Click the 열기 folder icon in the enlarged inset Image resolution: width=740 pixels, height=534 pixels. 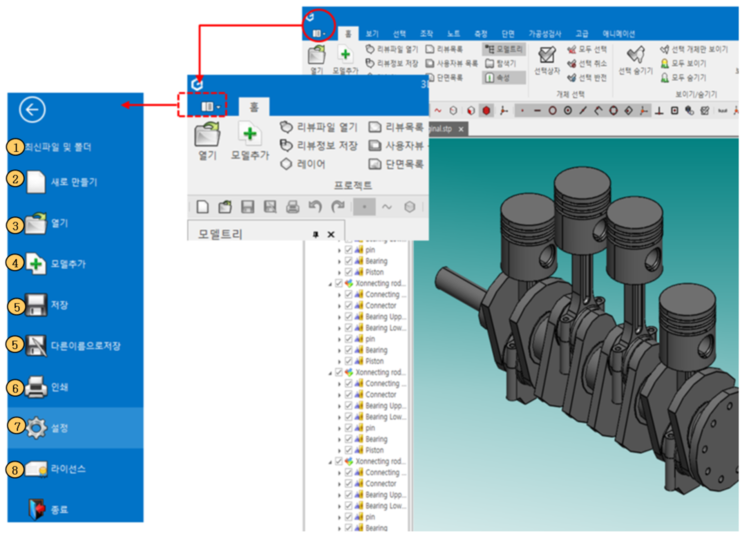click(207, 134)
